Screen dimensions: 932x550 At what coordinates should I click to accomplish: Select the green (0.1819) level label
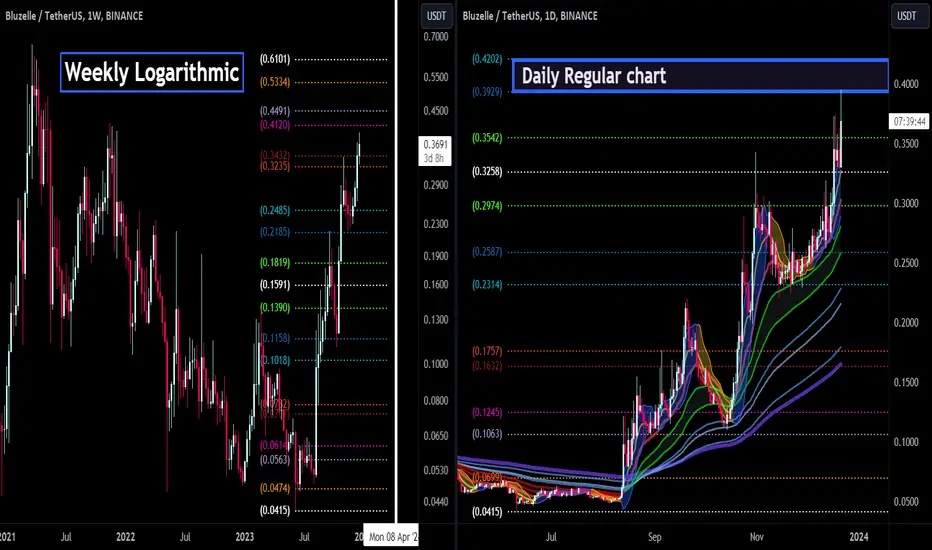pyautogui.click(x=275, y=262)
